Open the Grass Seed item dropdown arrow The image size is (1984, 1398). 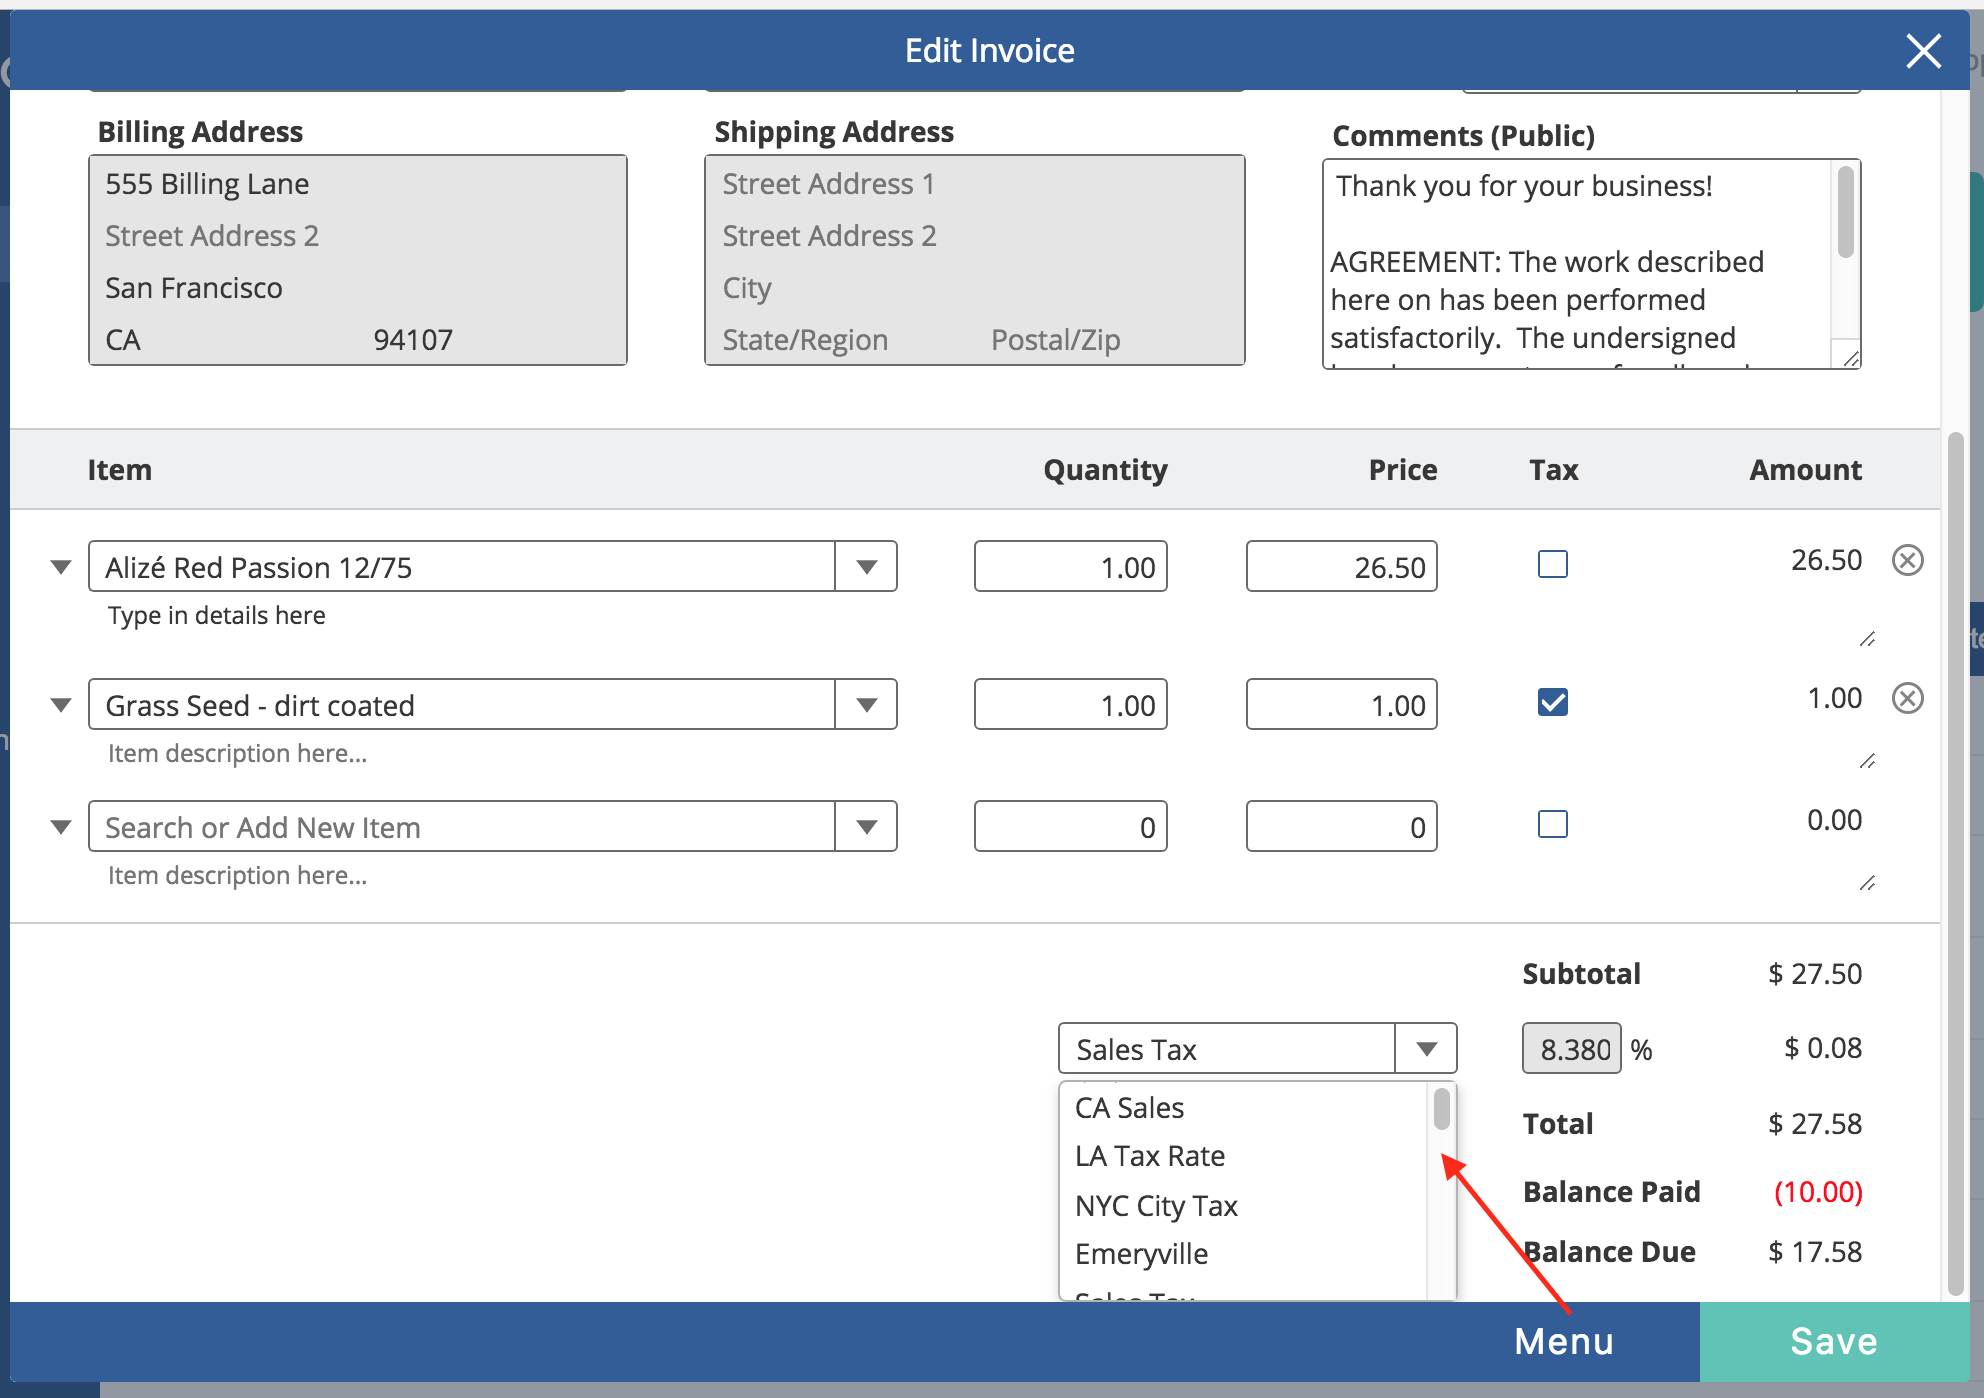tap(866, 705)
